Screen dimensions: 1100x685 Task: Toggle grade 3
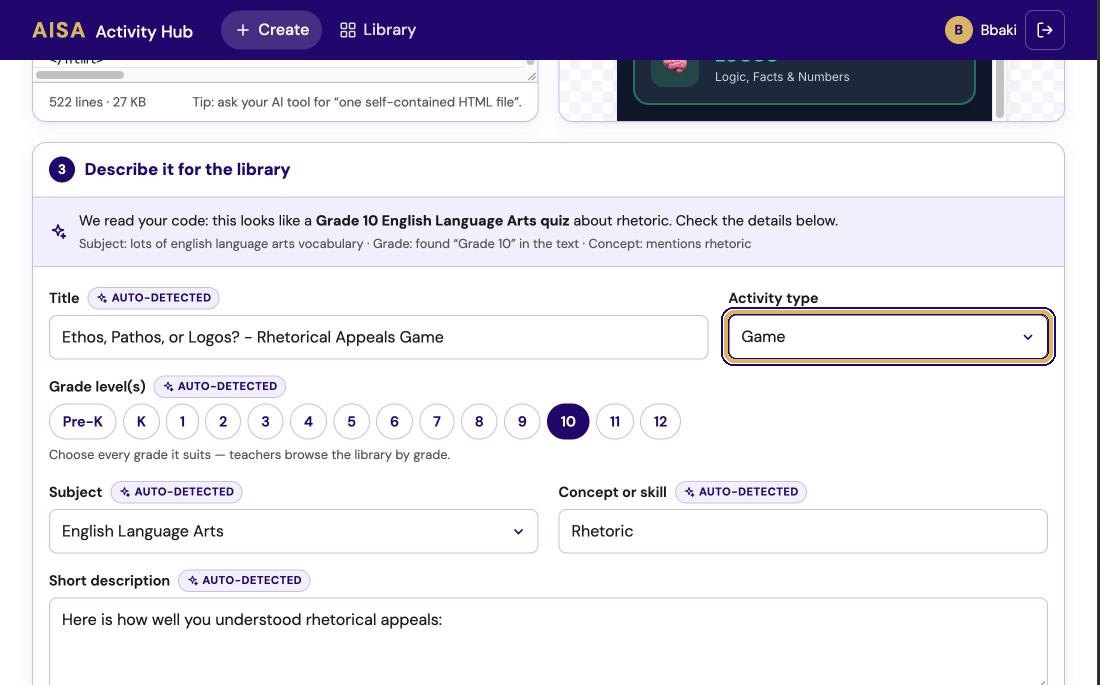coord(265,422)
